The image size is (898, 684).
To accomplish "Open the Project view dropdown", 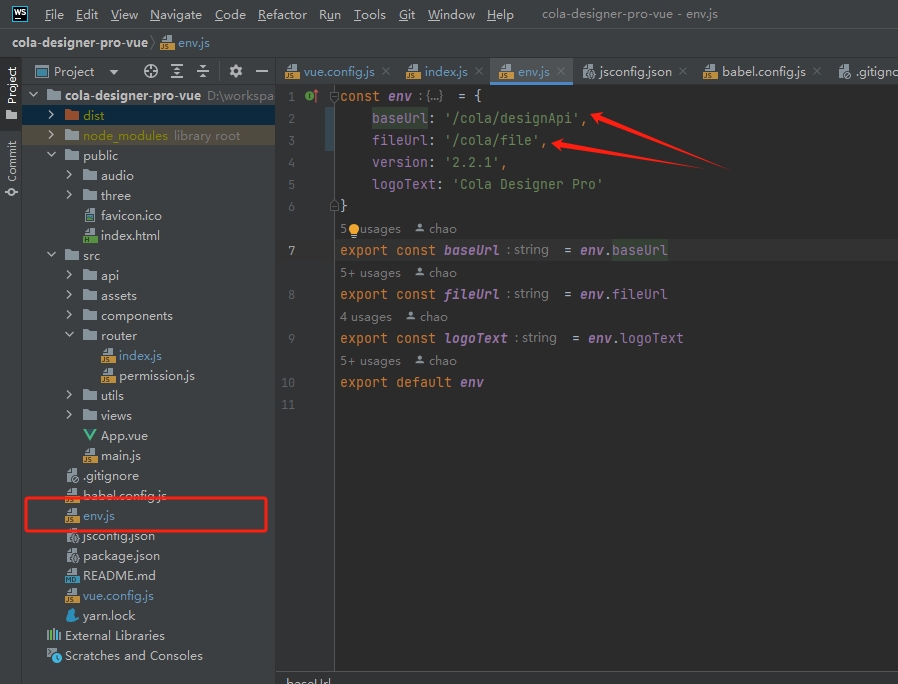I will coord(114,72).
